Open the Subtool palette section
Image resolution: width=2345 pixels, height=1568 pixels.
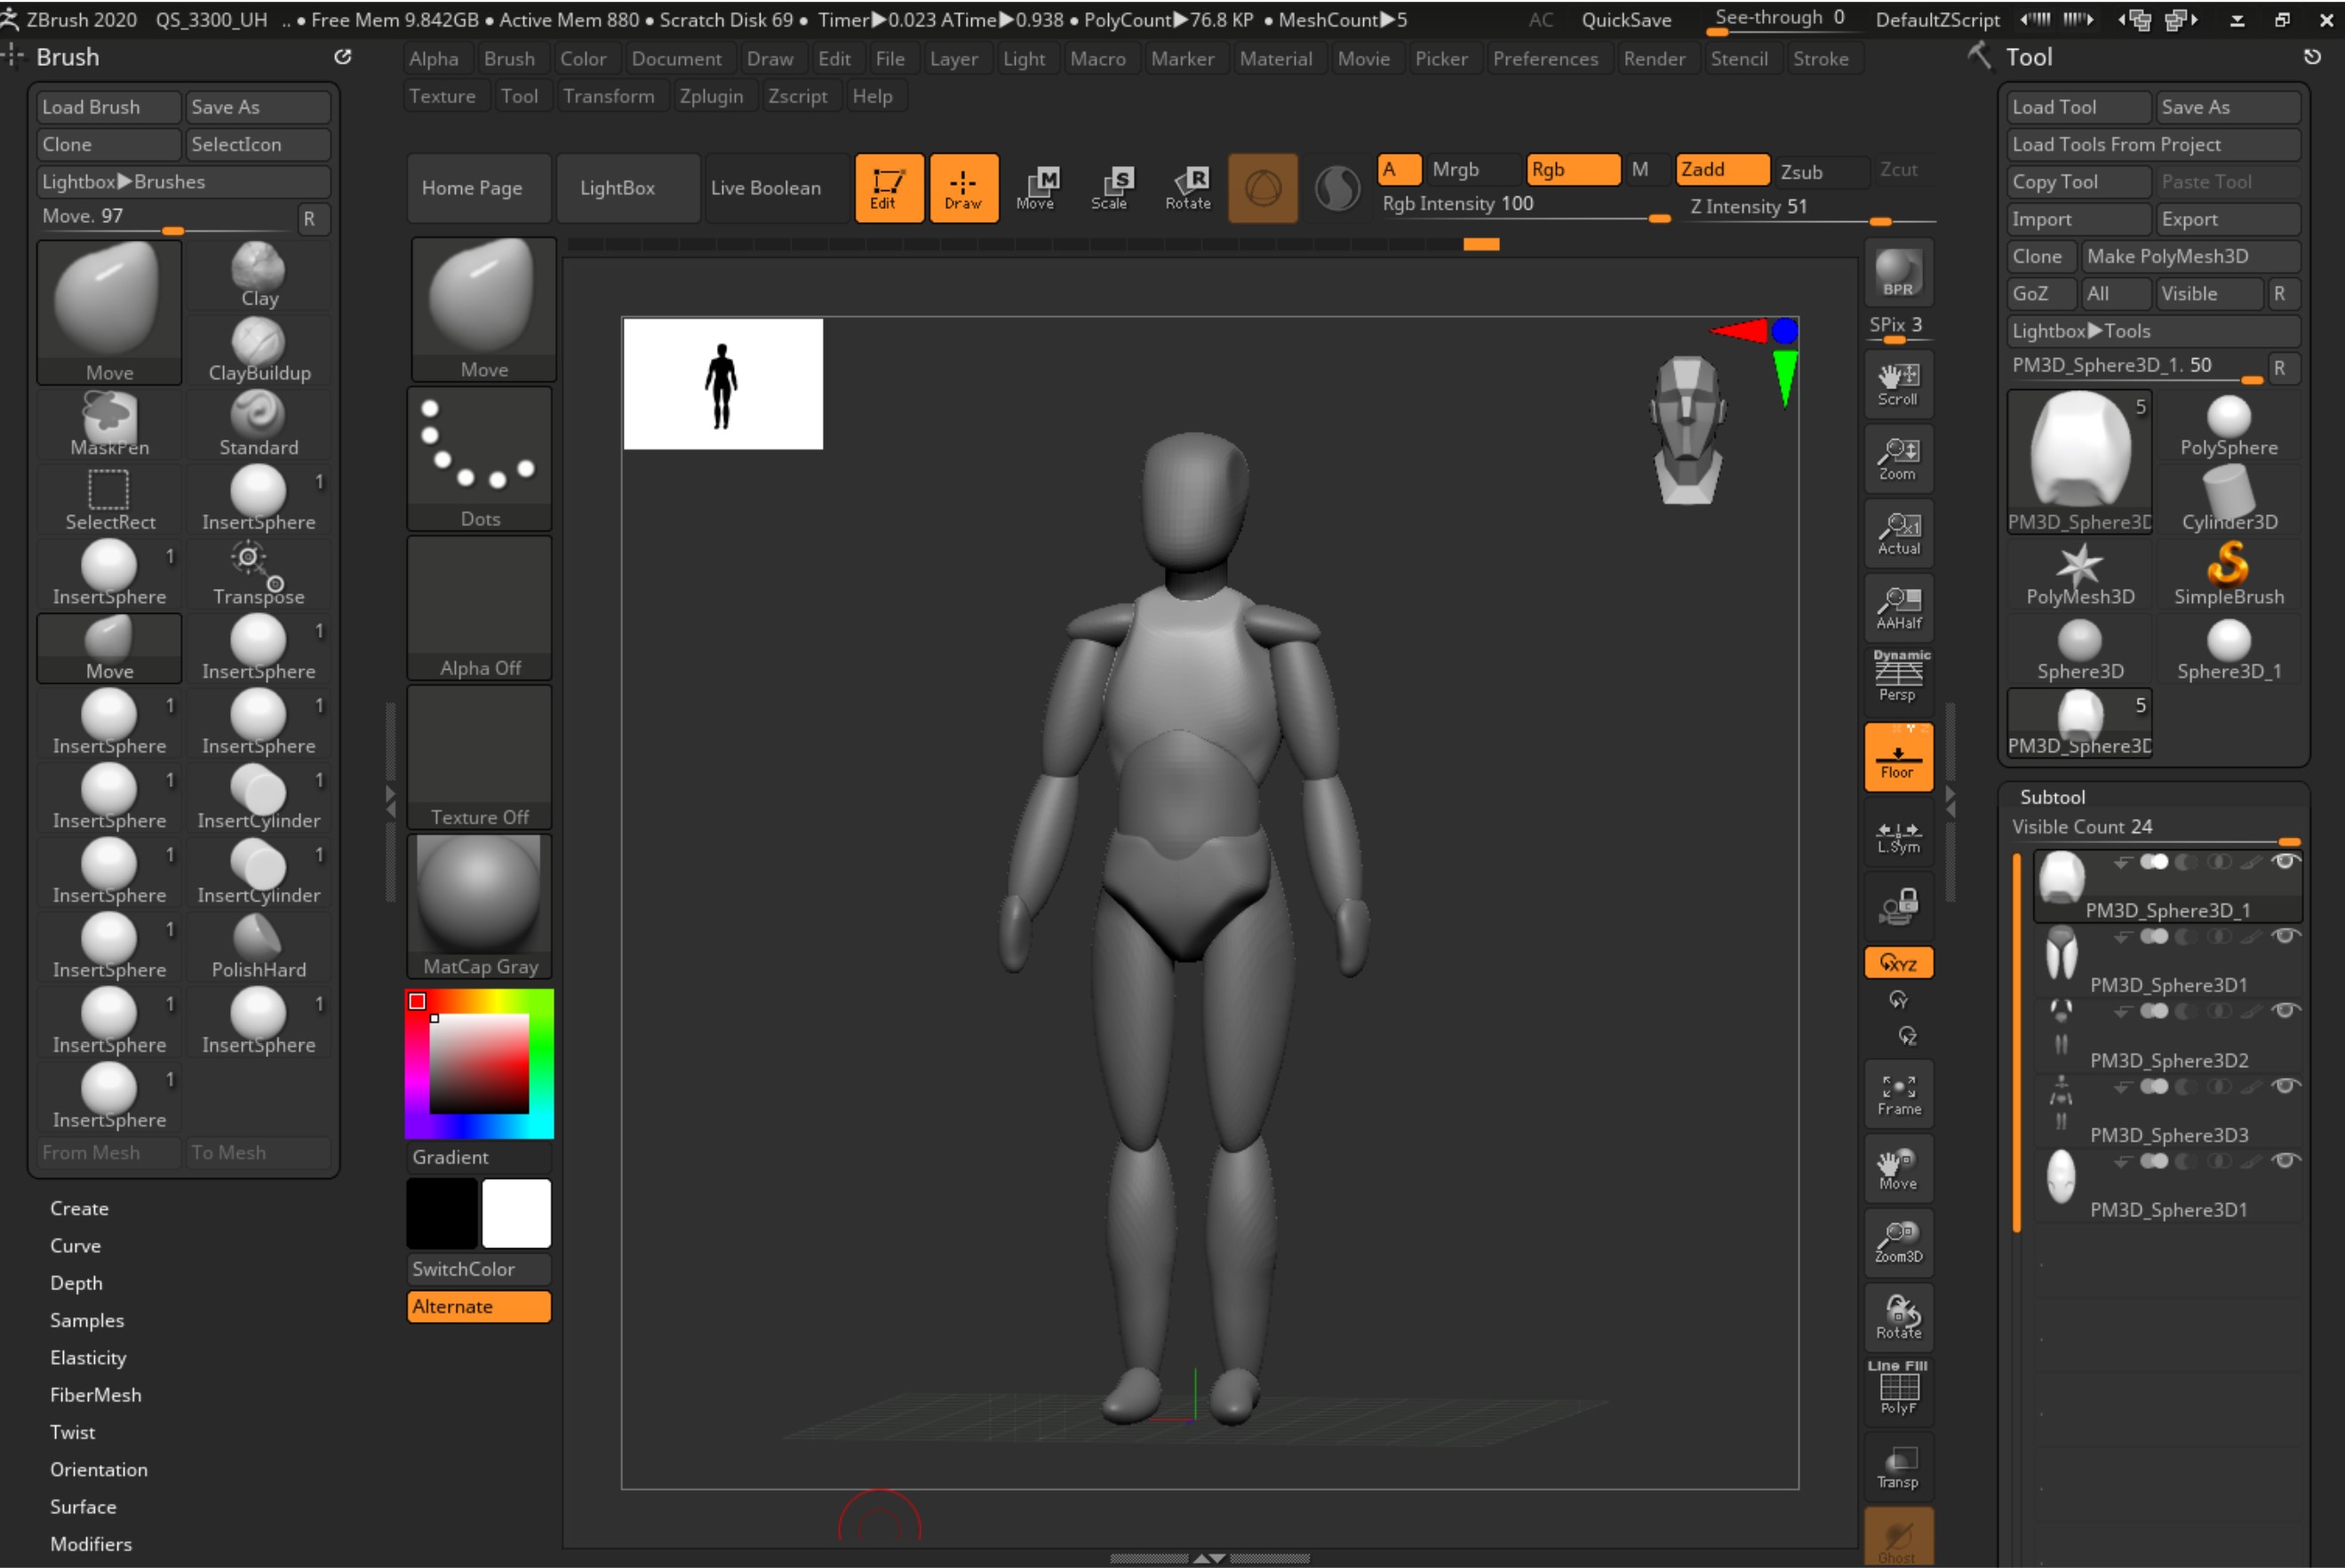(x=2052, y=797)
